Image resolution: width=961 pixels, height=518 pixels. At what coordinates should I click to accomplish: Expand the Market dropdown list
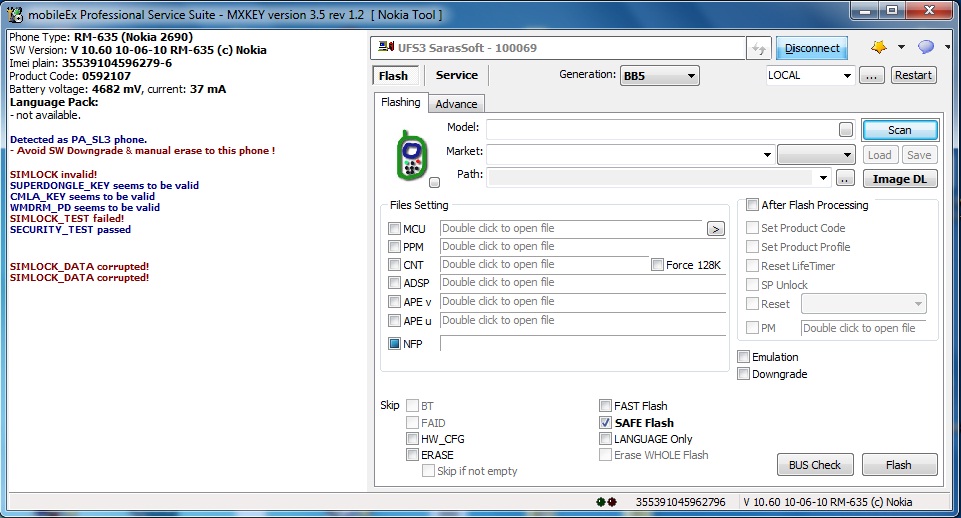pyautogui.click(x=767, y=154)
